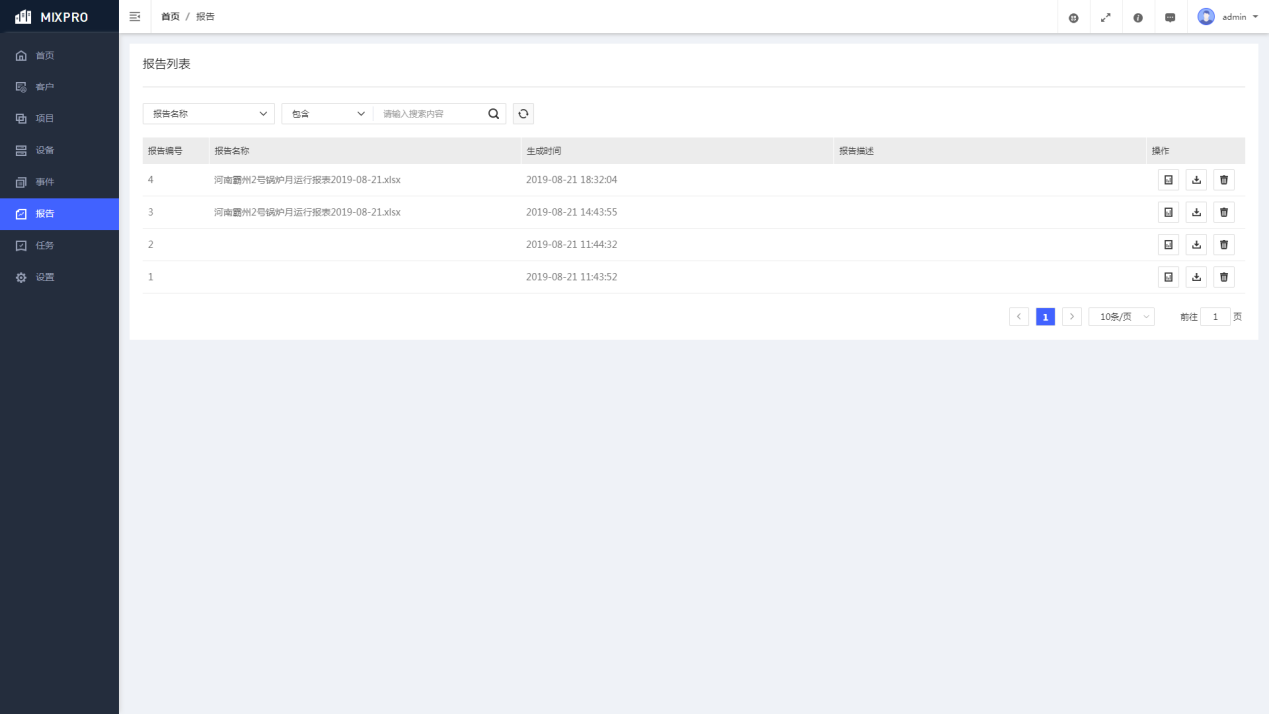Click the fullscreen expand icon in header
Screen dimensions: 1269x714
[x=1105, y=17]
